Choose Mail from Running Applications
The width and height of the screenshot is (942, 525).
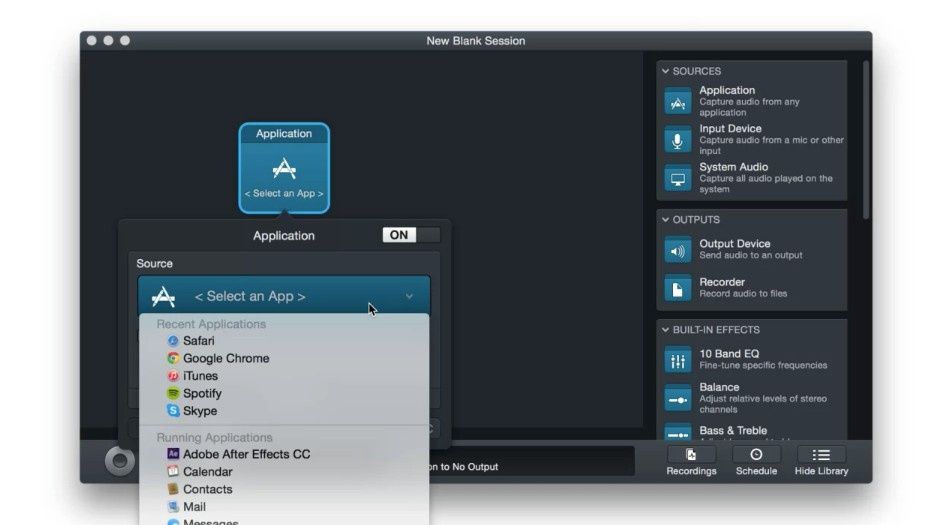[x=284, y=506]
